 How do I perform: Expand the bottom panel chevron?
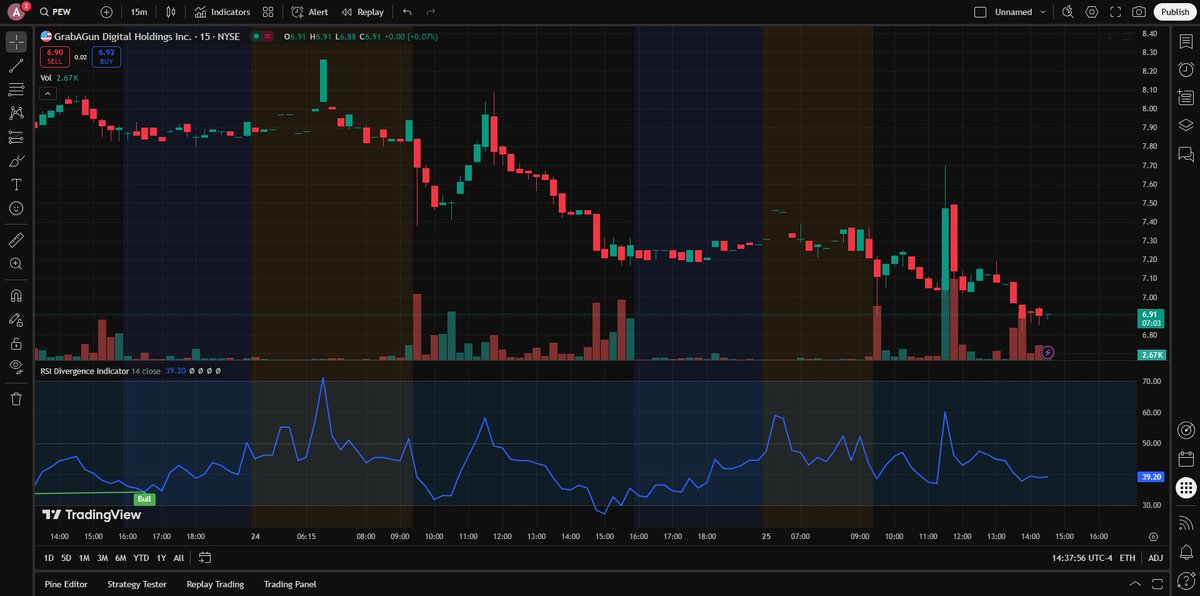[1134, 584]
